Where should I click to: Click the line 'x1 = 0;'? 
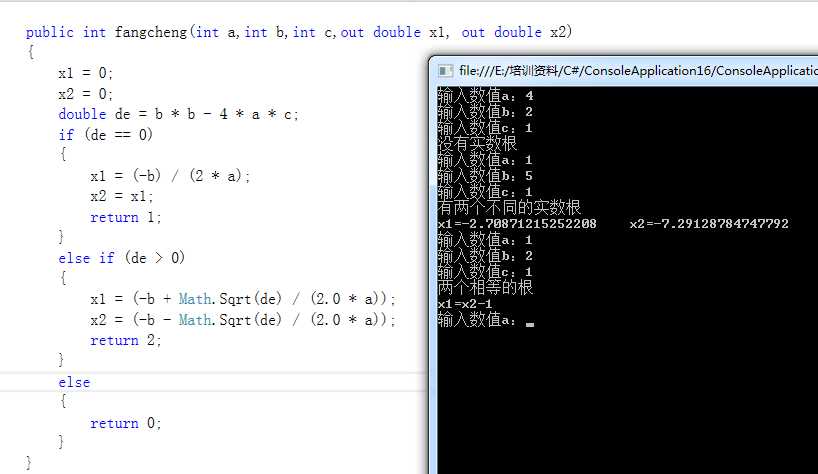[86, 73]
